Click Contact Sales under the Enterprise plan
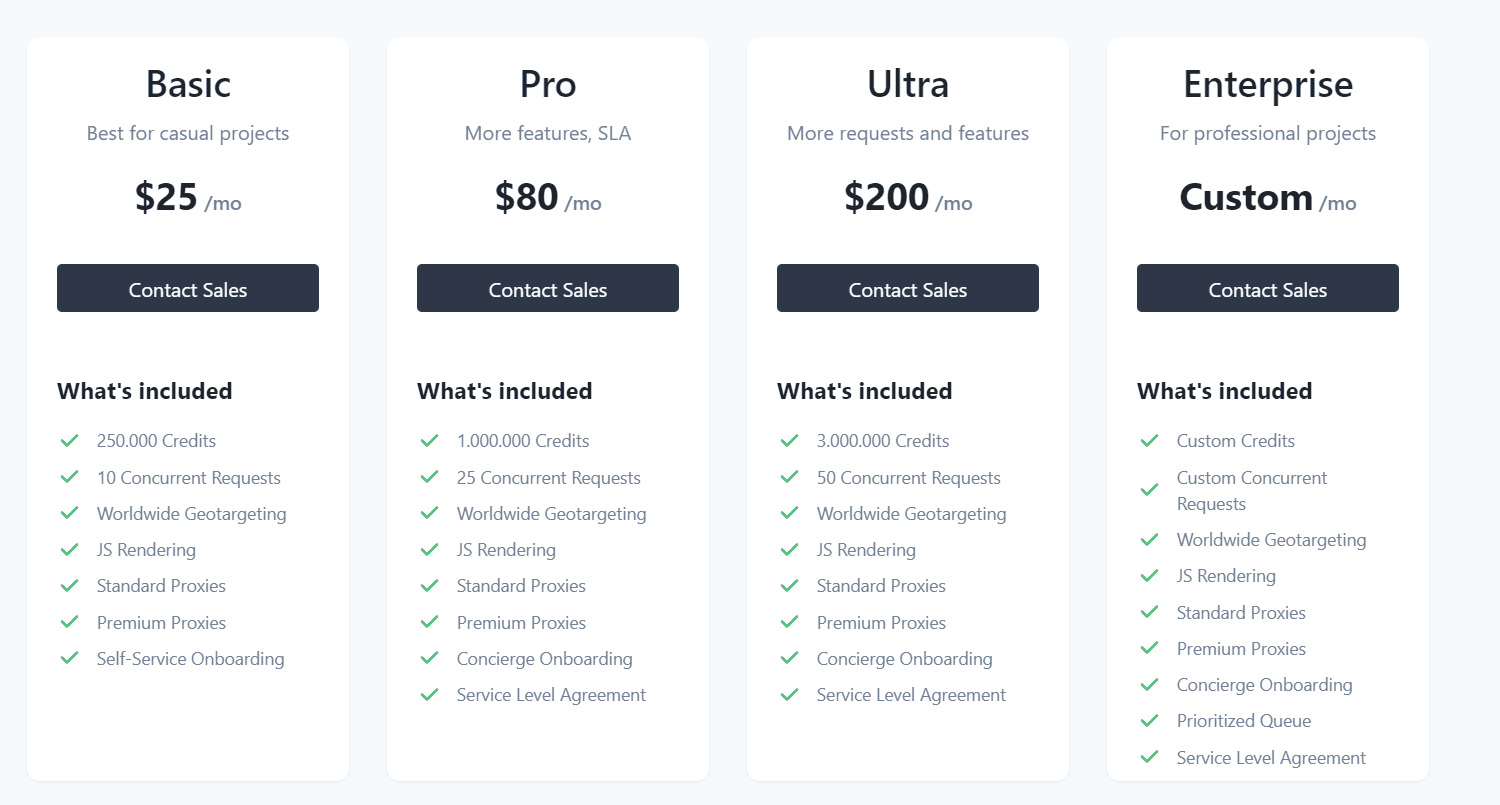 pos(1267,289)
